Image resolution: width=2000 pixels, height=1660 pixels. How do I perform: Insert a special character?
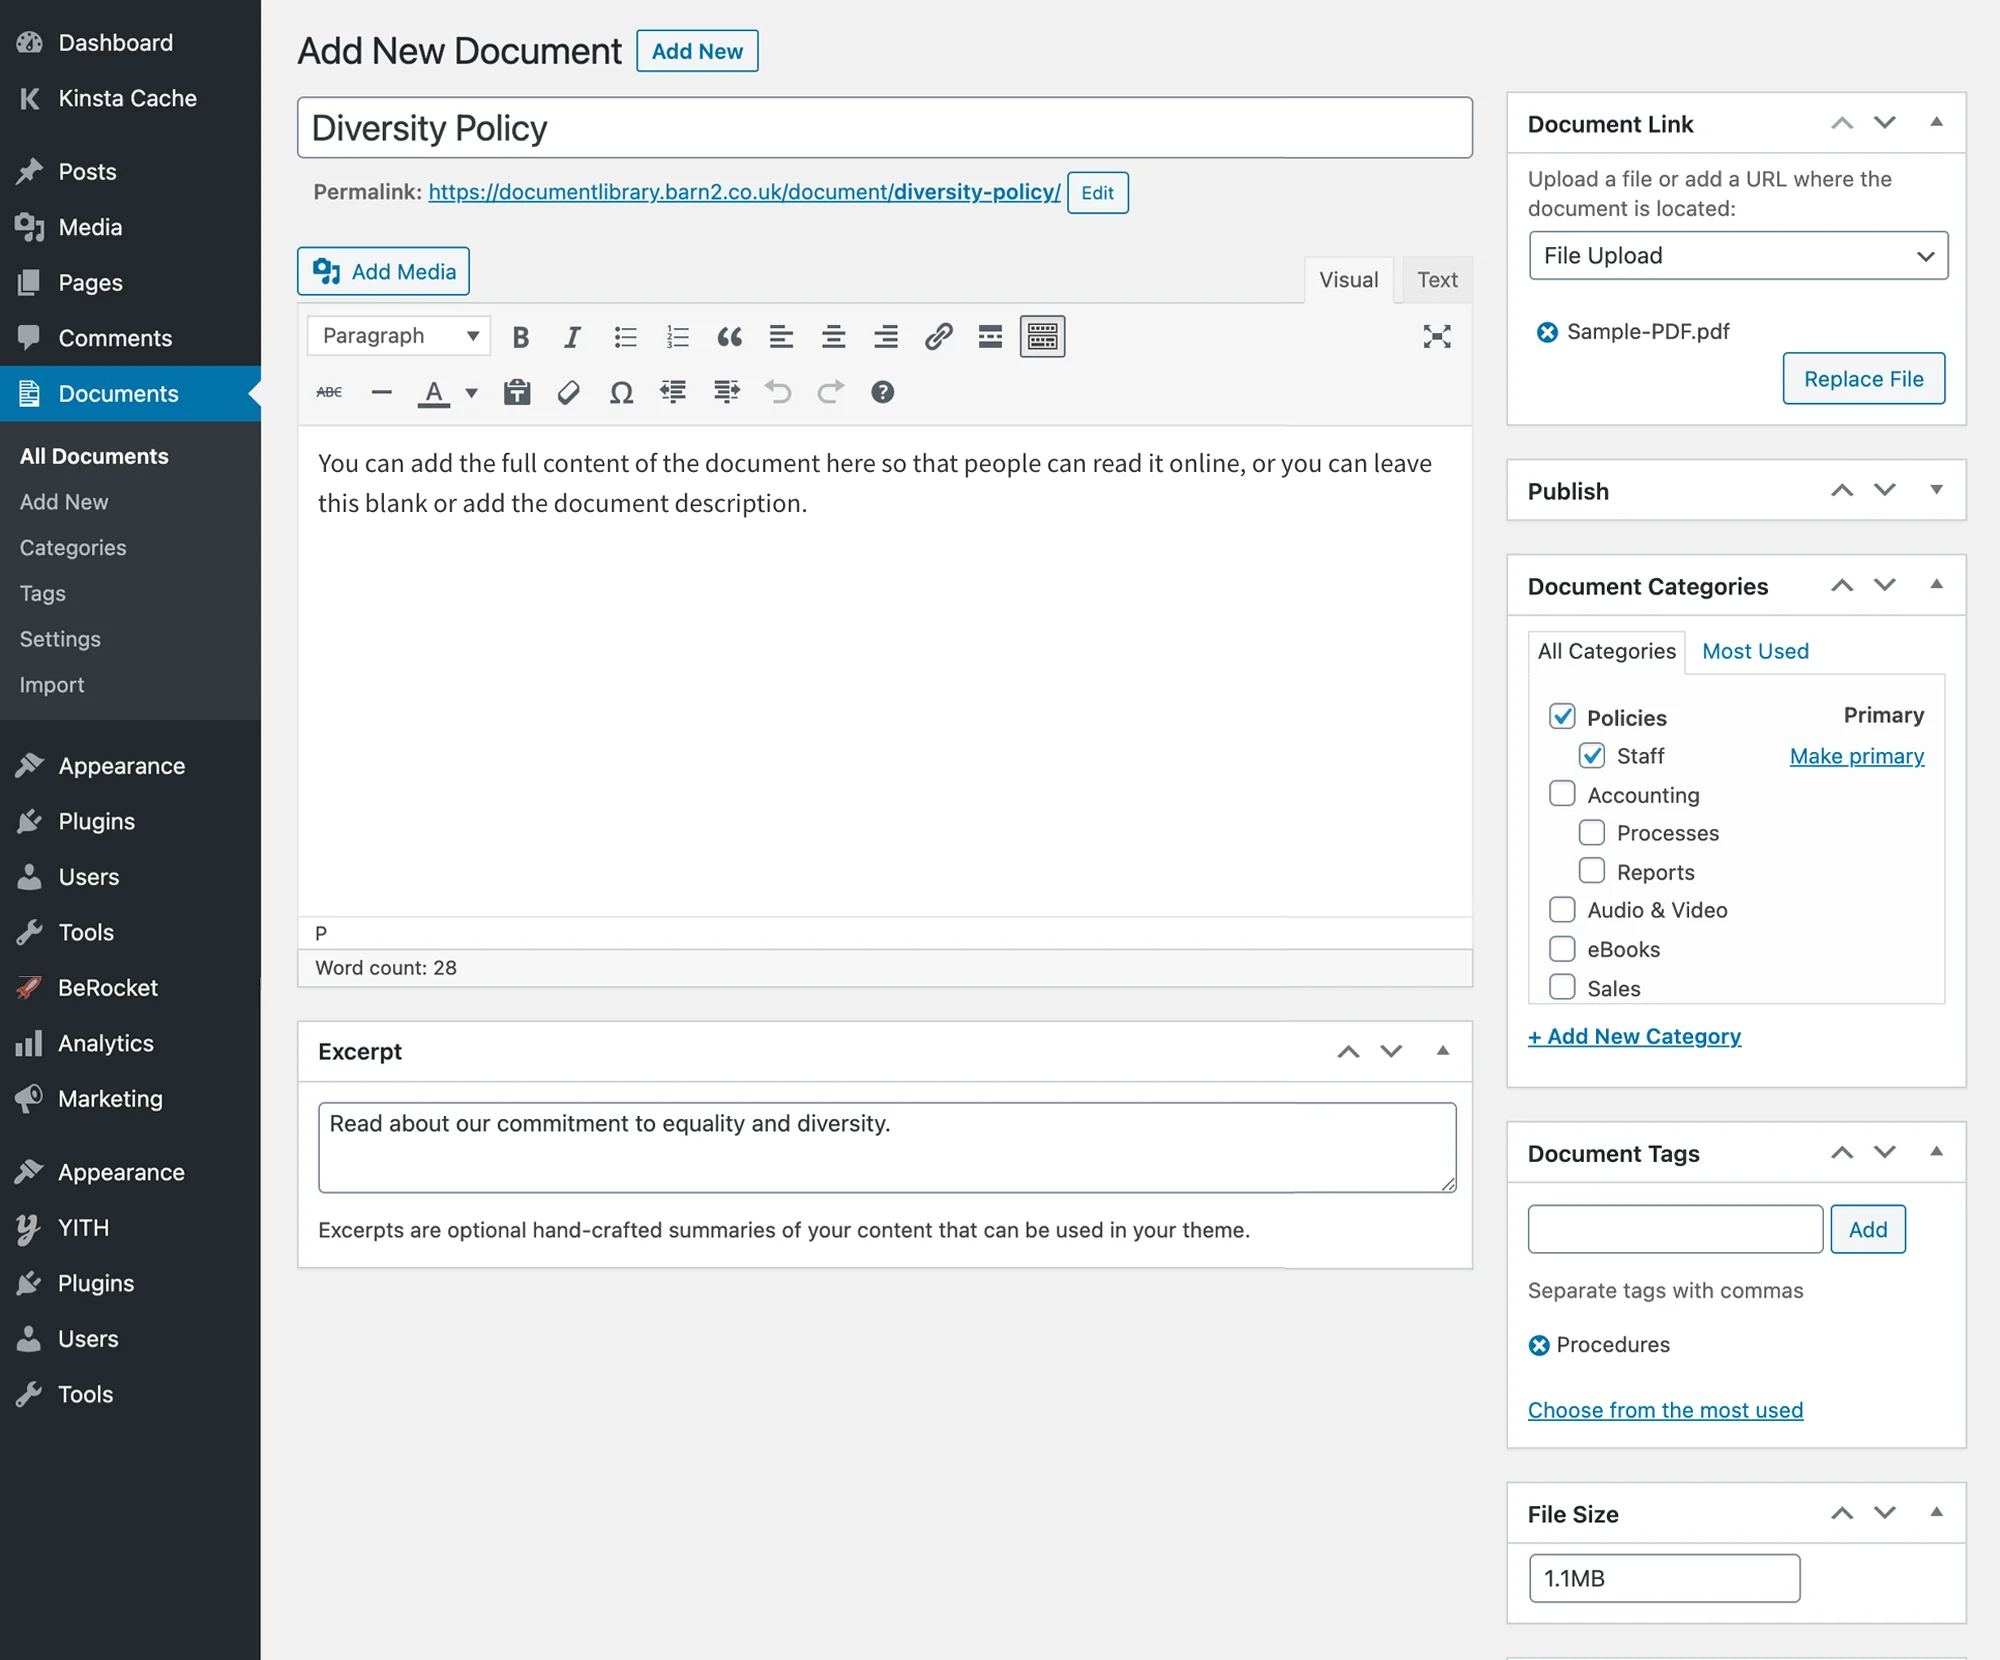point(620,392)
